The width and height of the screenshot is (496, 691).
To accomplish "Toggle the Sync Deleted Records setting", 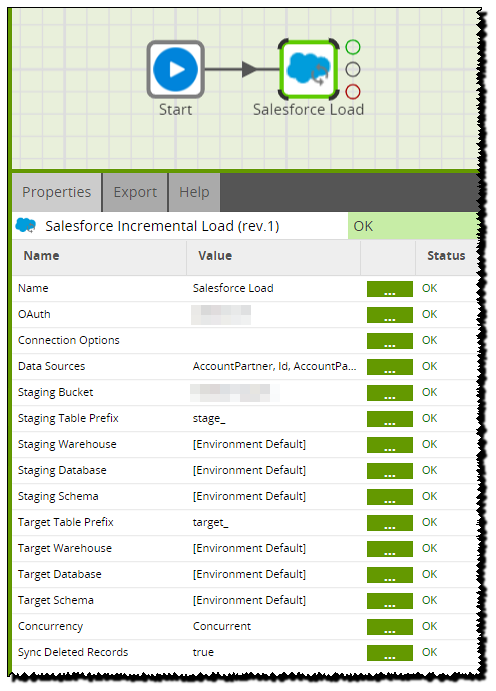I will 390,653.
